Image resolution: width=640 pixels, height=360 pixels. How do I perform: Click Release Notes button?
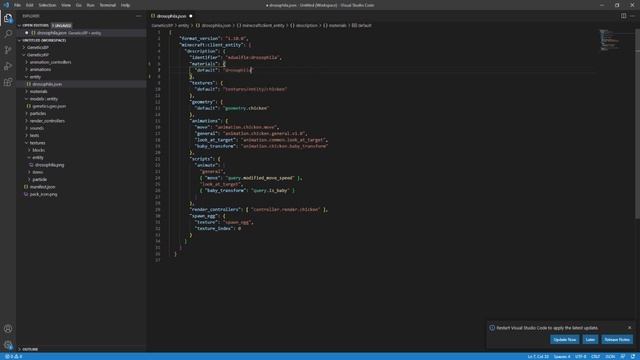[617, 340]
